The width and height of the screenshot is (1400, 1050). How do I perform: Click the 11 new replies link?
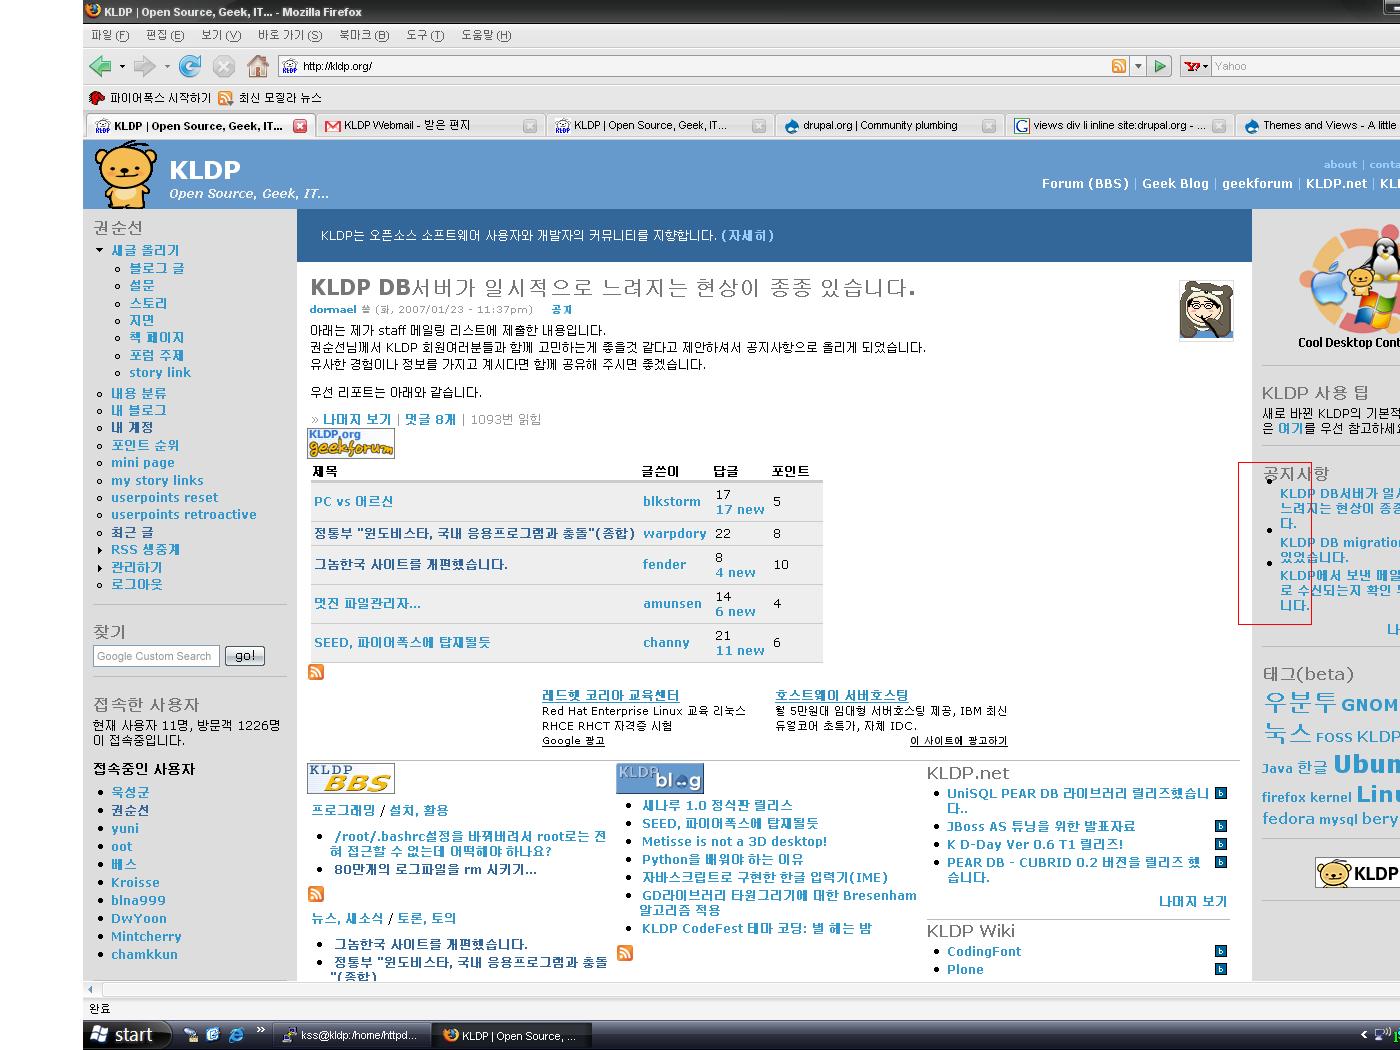pos(740,650)
